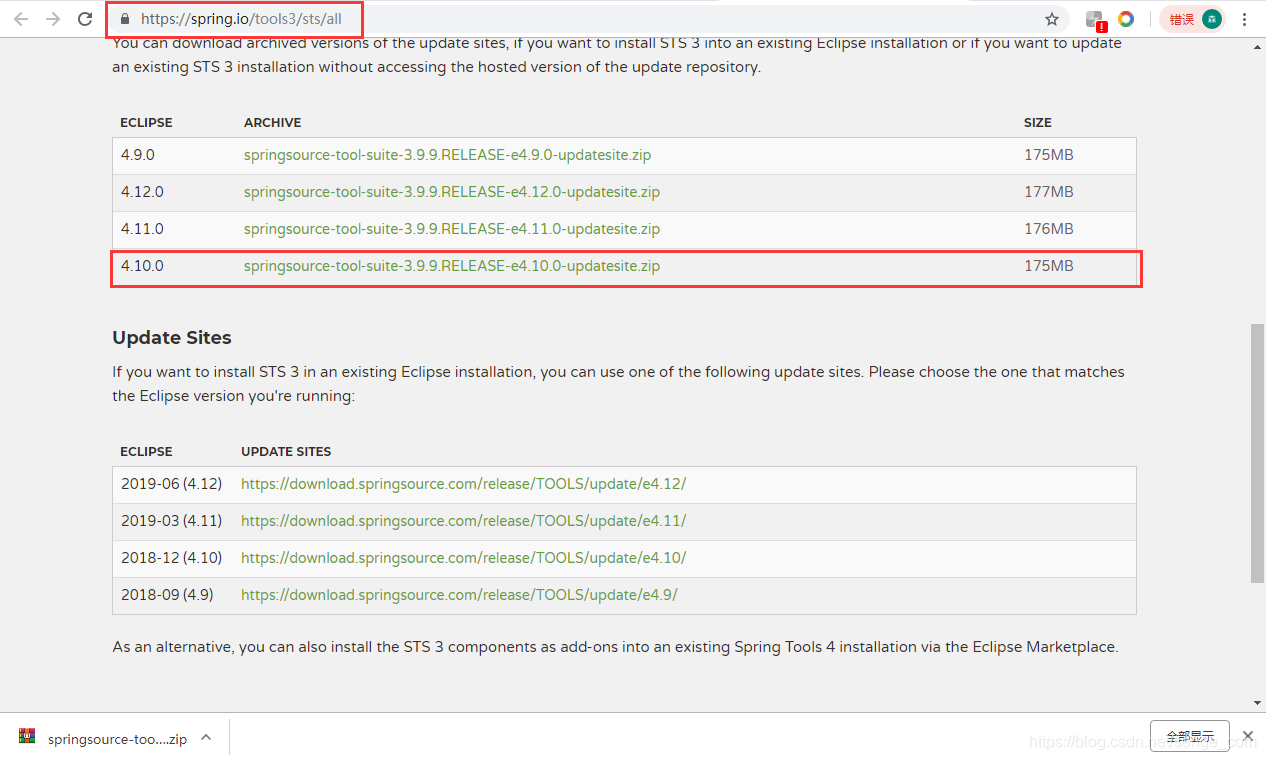Open the Chrome profile error chip
The image size is (1266, 760).
pyautogui.click(x=1193, y=19)
